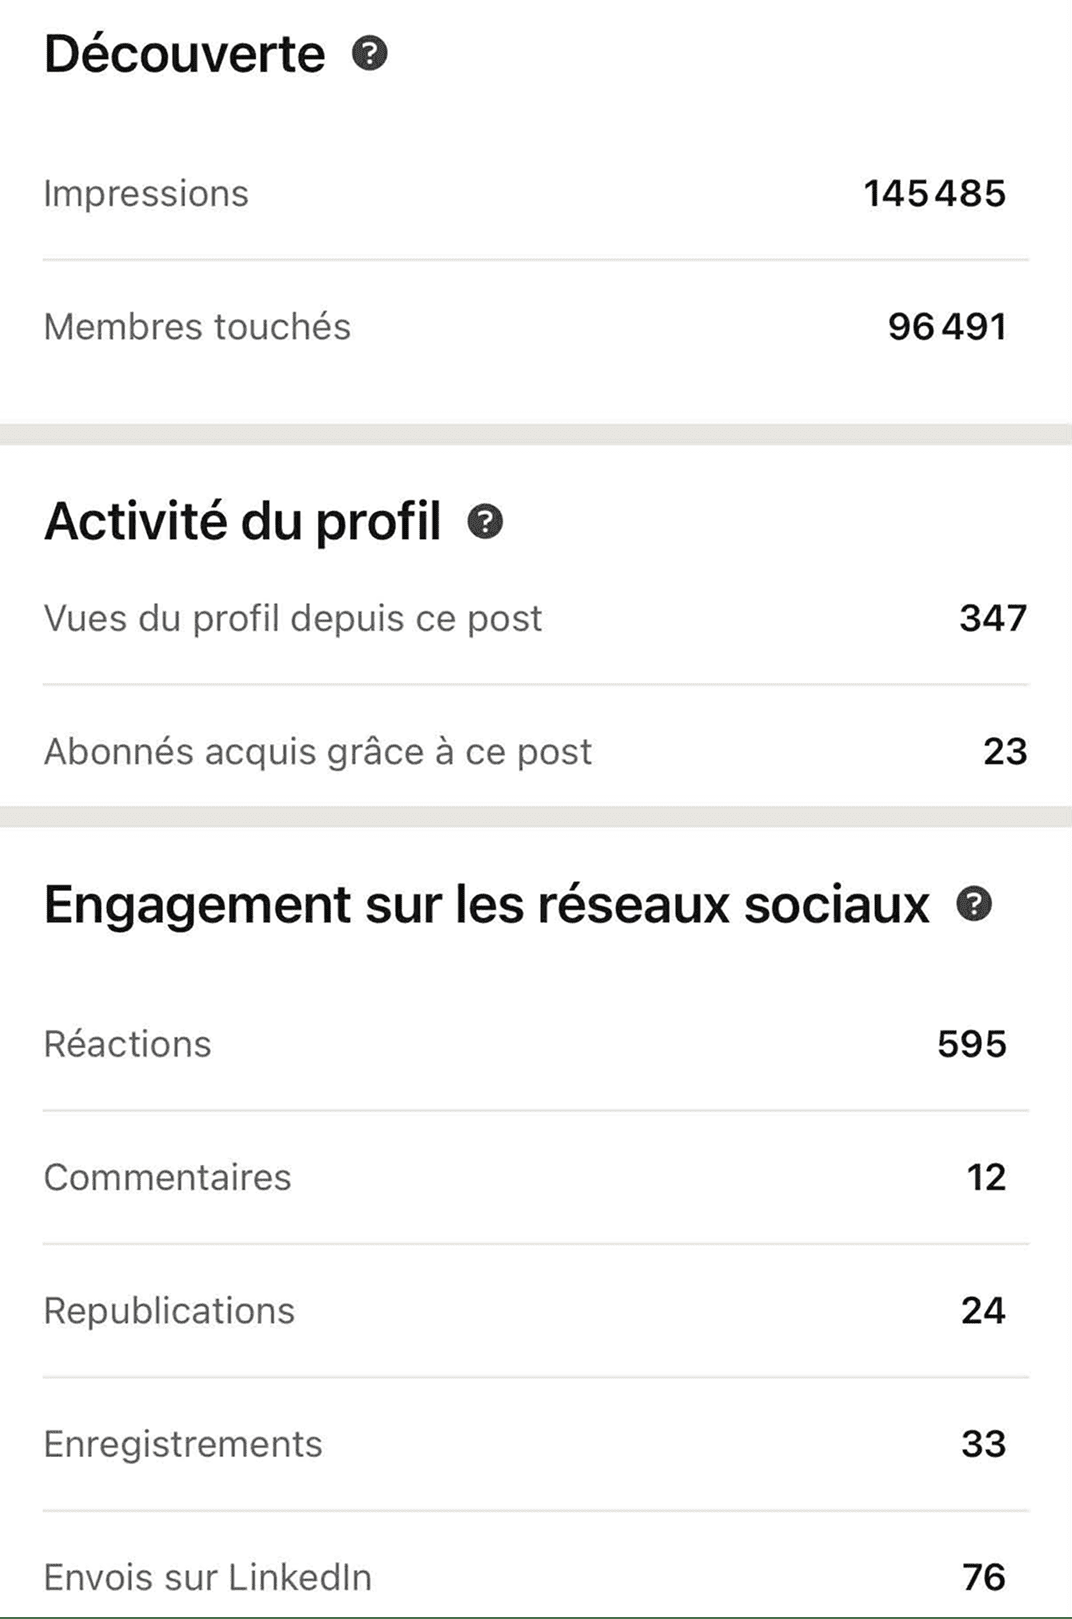Tap the Activité du profil help icon
Viewport: 1072px width, 1619px height.
(485, 521)
